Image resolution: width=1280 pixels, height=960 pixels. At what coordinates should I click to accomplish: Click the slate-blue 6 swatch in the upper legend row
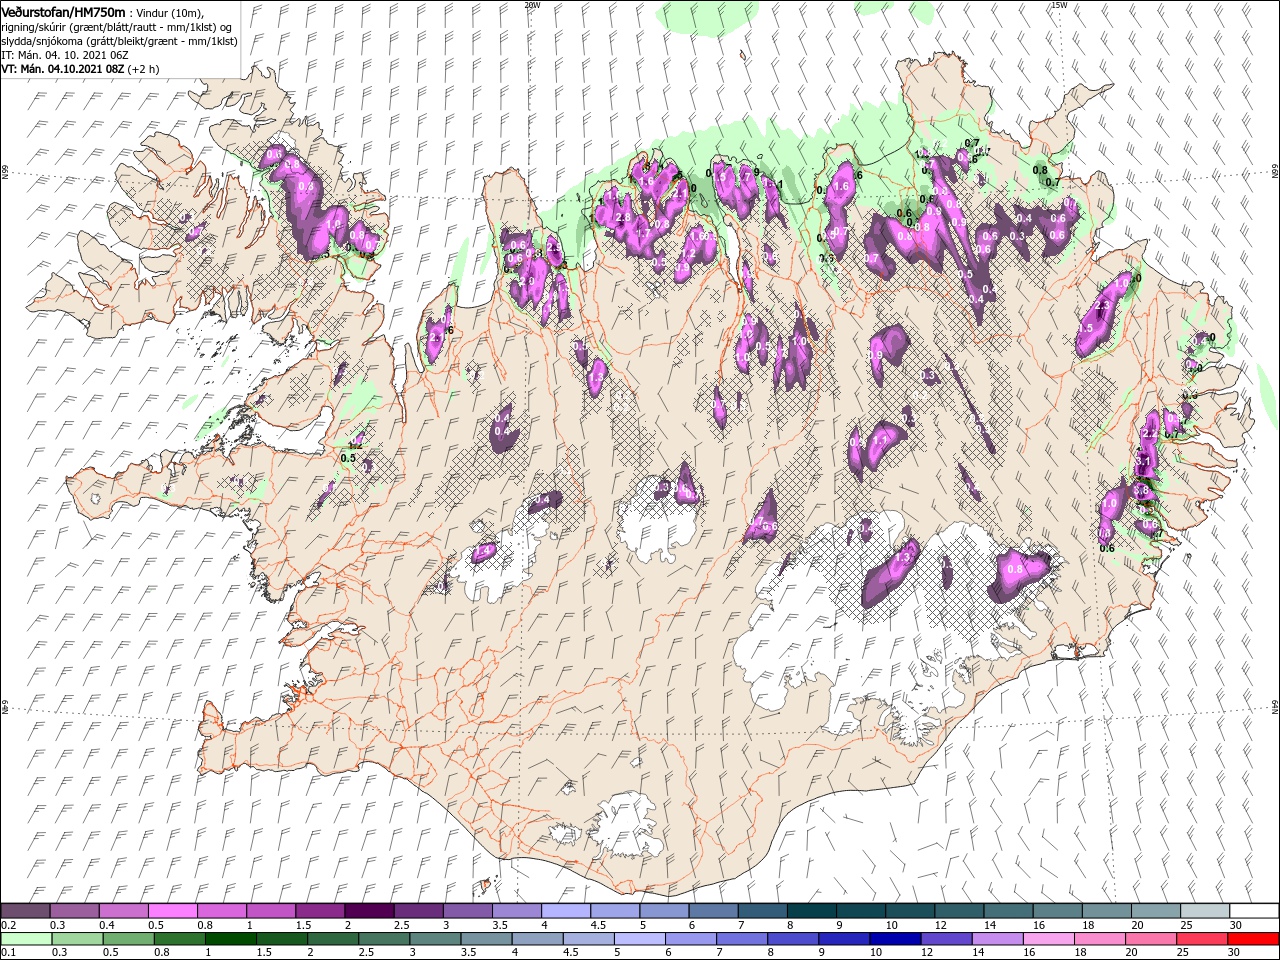pos(712,910)
